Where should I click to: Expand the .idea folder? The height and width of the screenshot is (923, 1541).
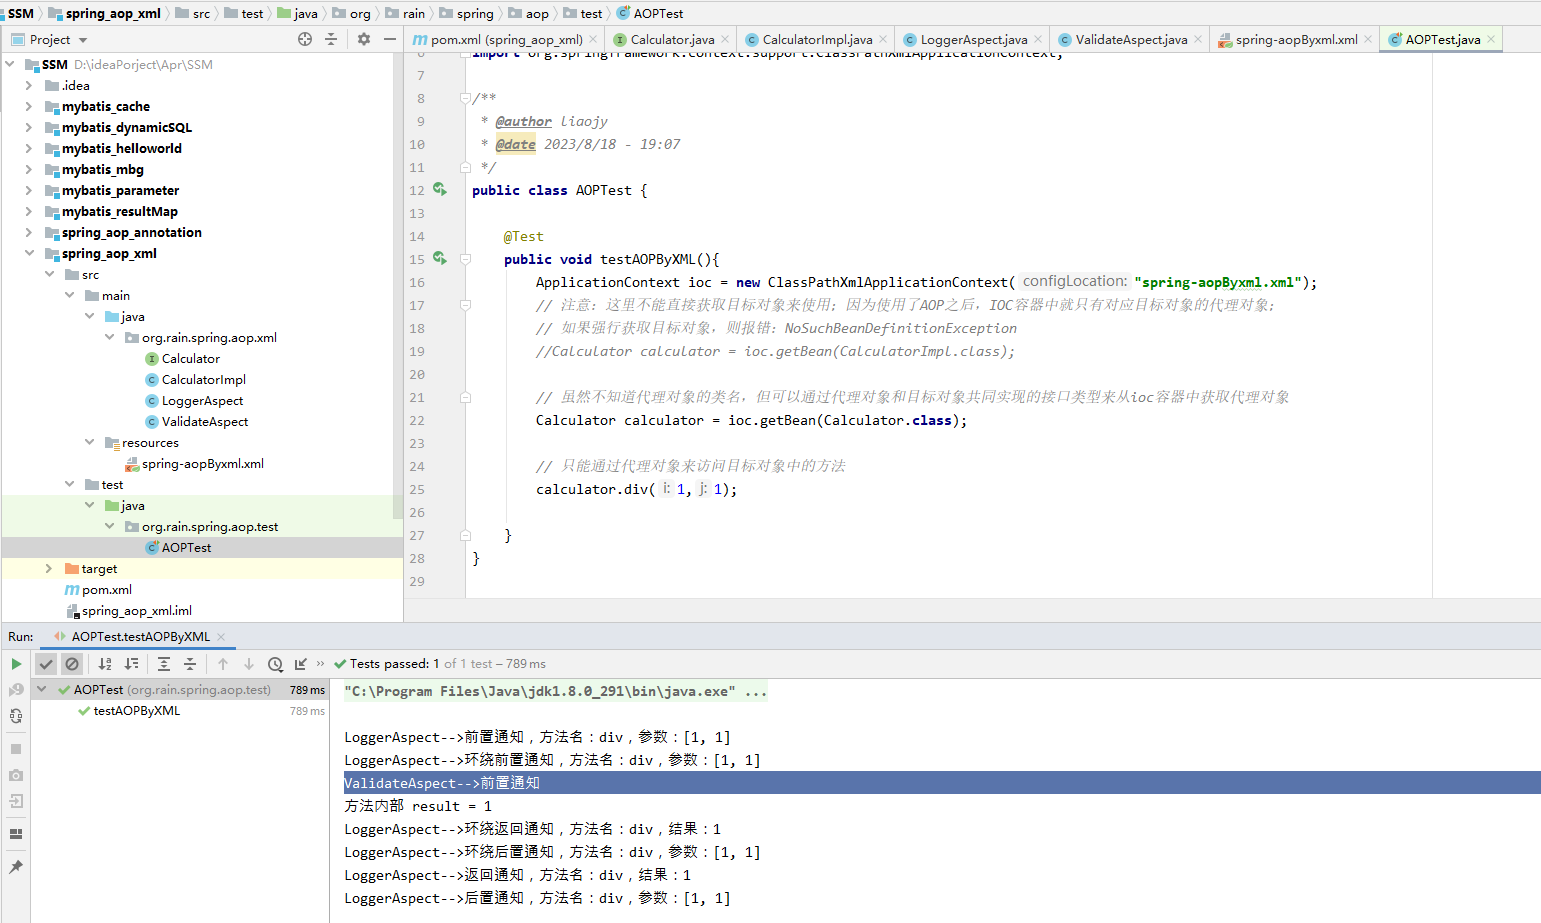pyautogui.click(x=29, y=86)
